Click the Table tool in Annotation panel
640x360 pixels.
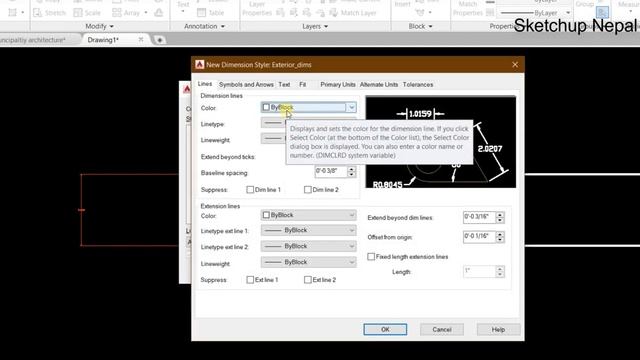[210, 13]
